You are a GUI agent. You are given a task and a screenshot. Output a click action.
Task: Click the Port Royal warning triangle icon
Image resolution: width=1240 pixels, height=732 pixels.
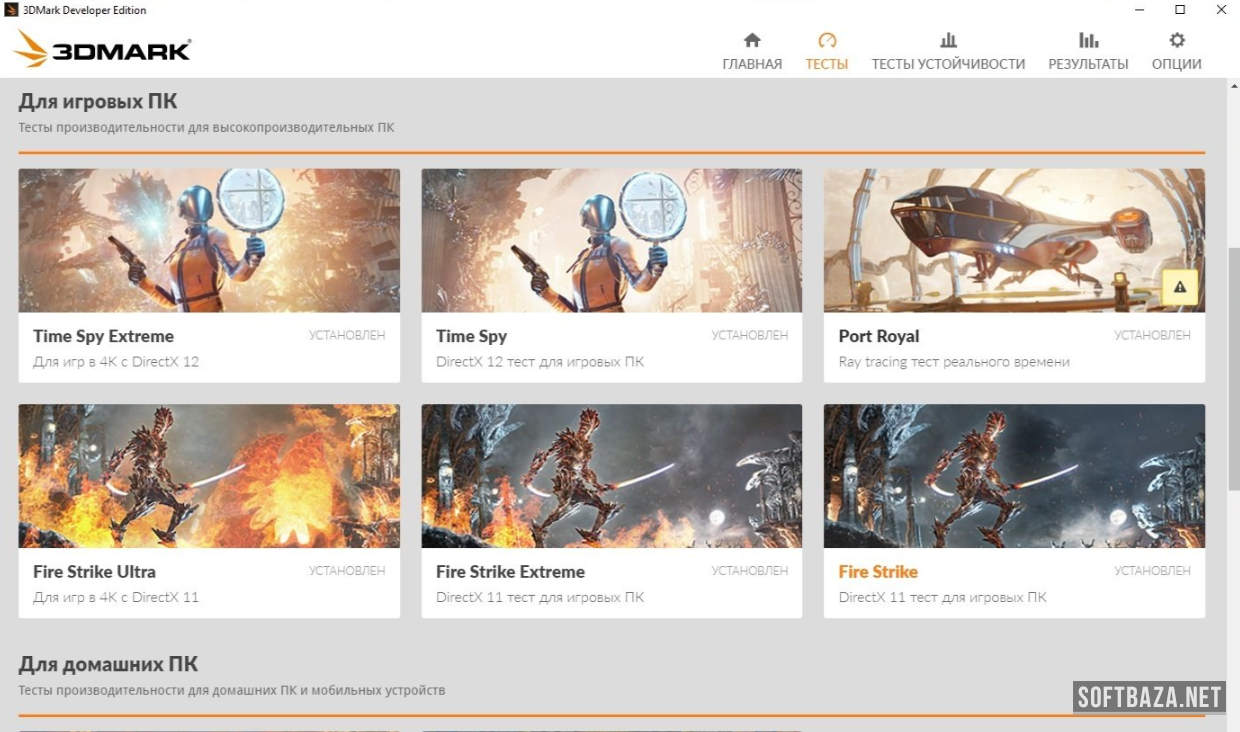click(1180, 287)
